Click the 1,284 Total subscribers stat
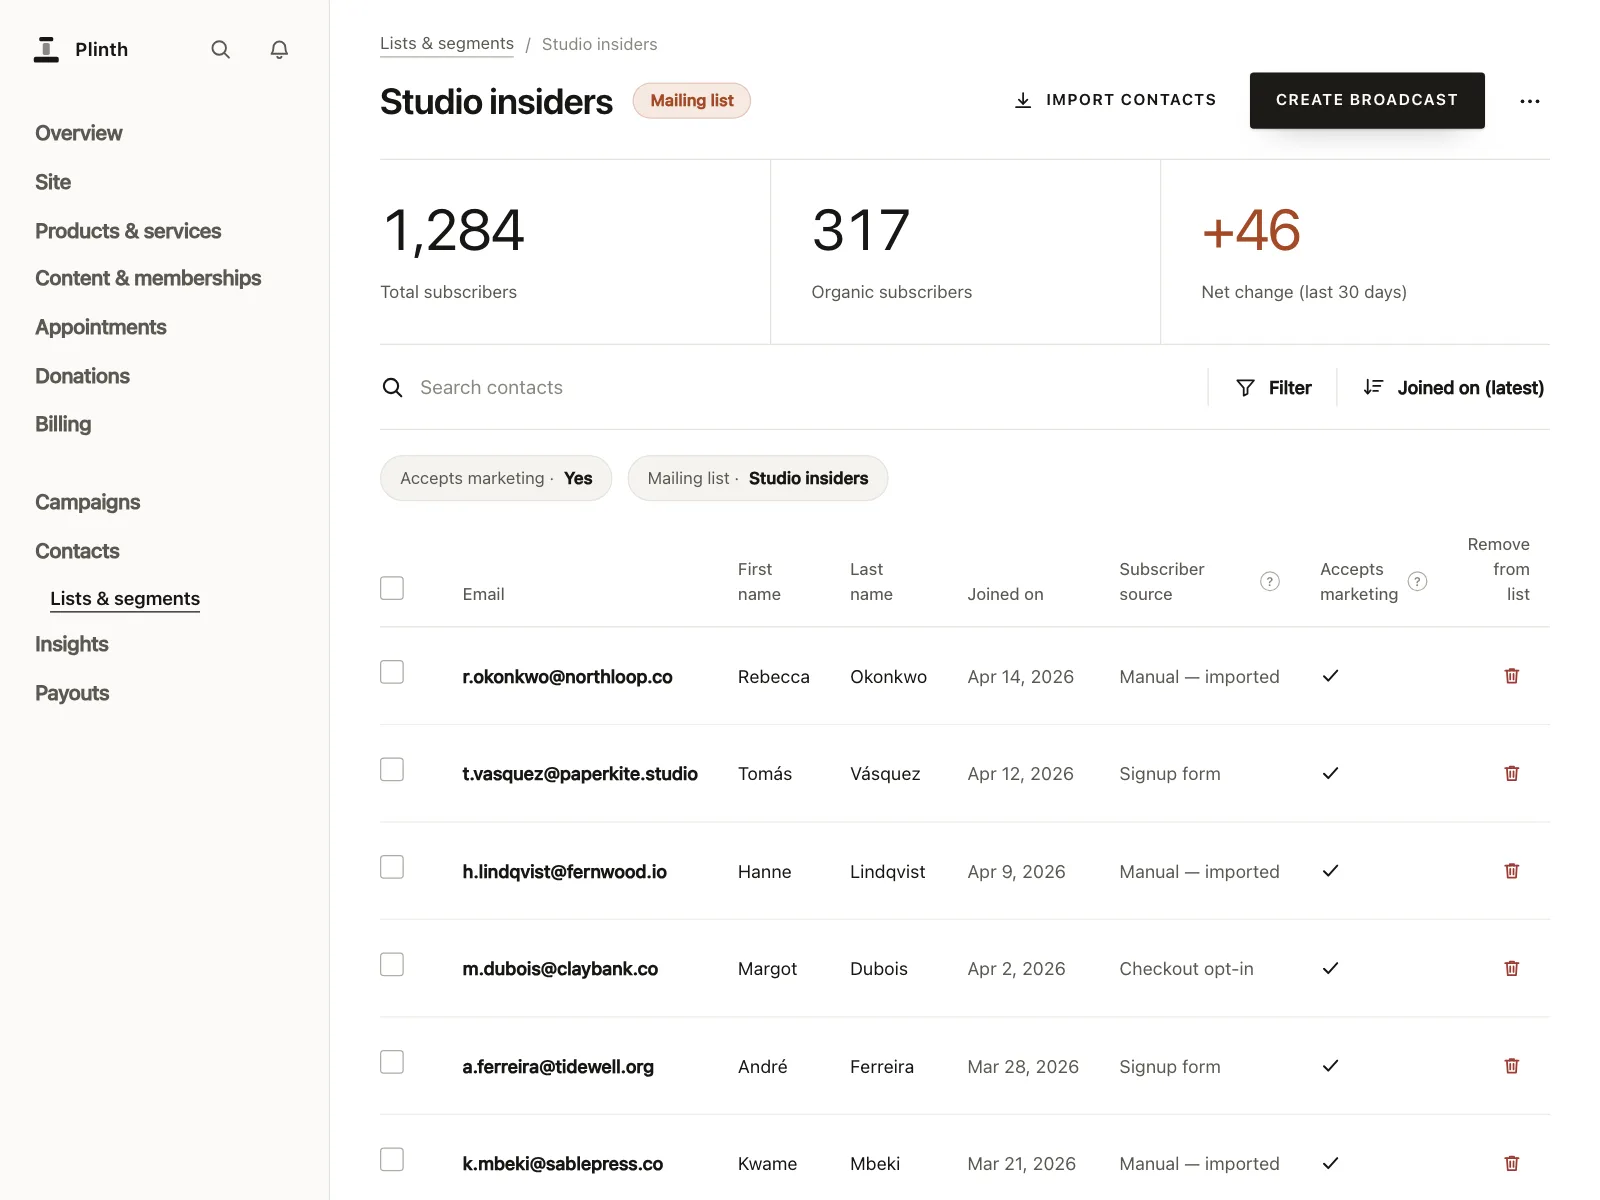 point(575,252)
